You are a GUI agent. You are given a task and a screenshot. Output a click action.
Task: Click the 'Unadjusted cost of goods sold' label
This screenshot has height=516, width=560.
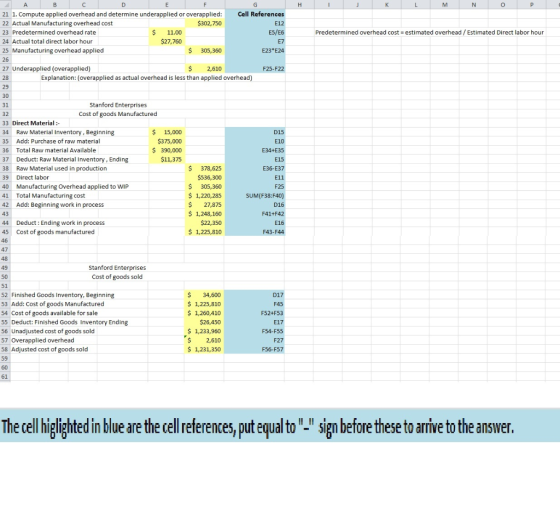[53, 331]
